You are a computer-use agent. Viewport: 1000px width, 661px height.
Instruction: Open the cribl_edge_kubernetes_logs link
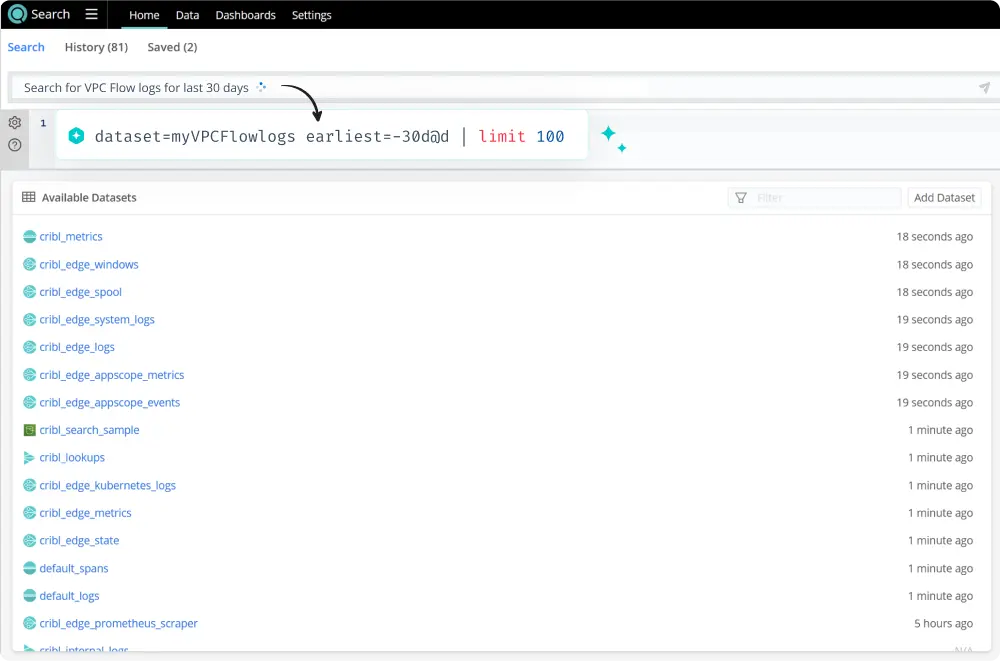coord(108,485)
